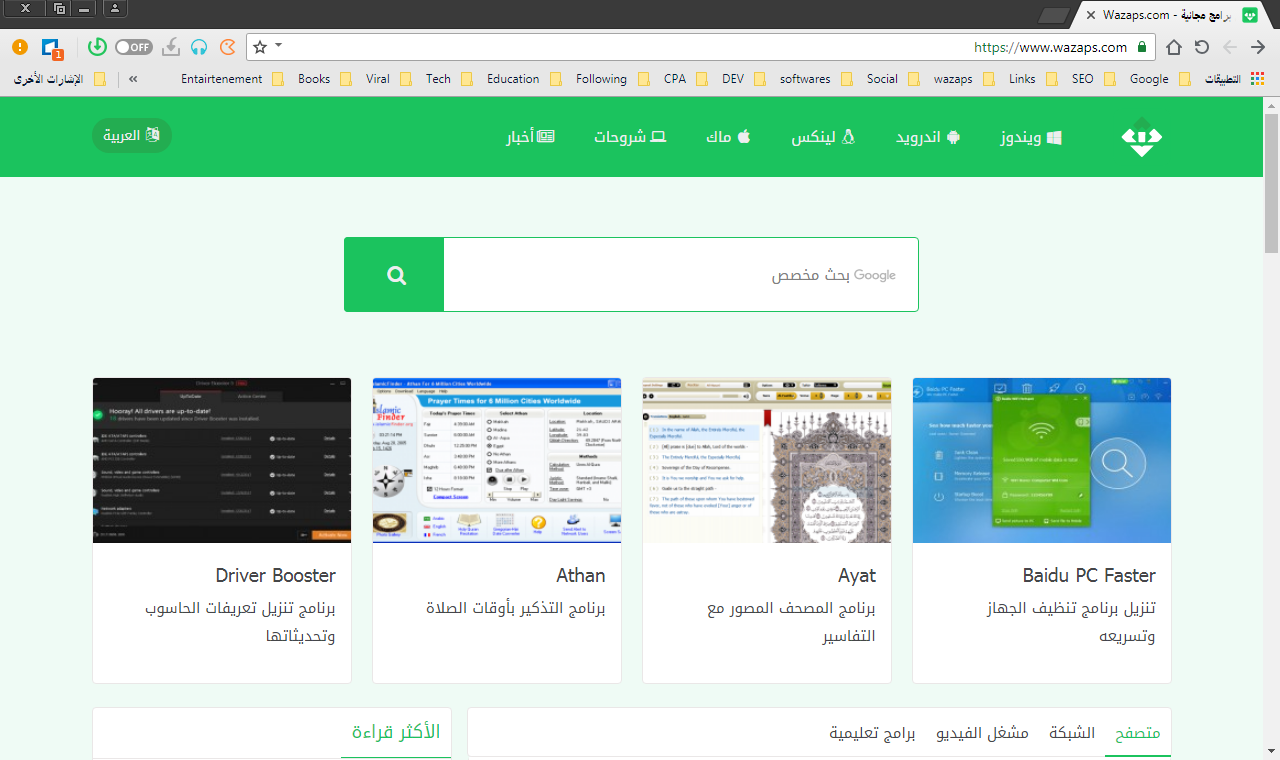Focus the Google custom search field
The height and width of the screenshot is (760, 1280).
click(x=681, y=275)
